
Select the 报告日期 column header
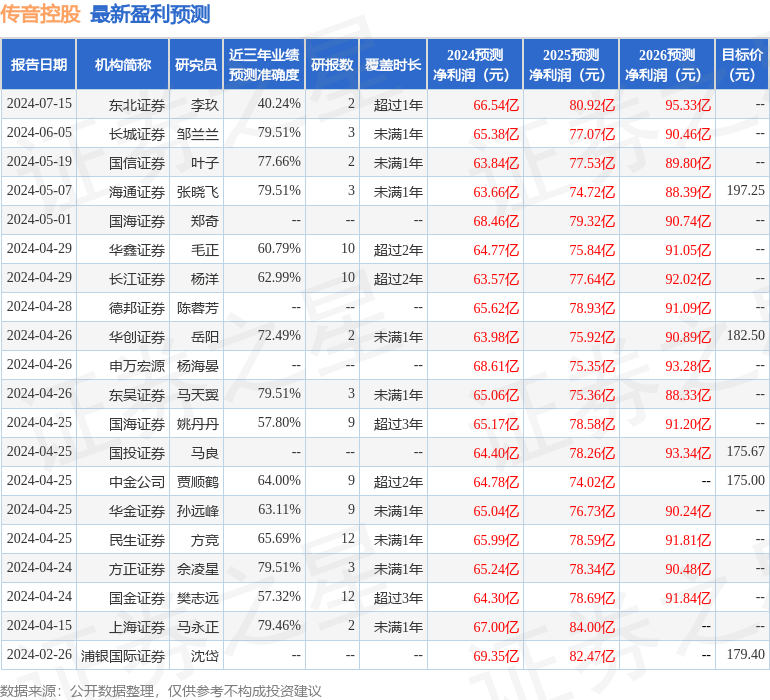click(x=38, y=64)
